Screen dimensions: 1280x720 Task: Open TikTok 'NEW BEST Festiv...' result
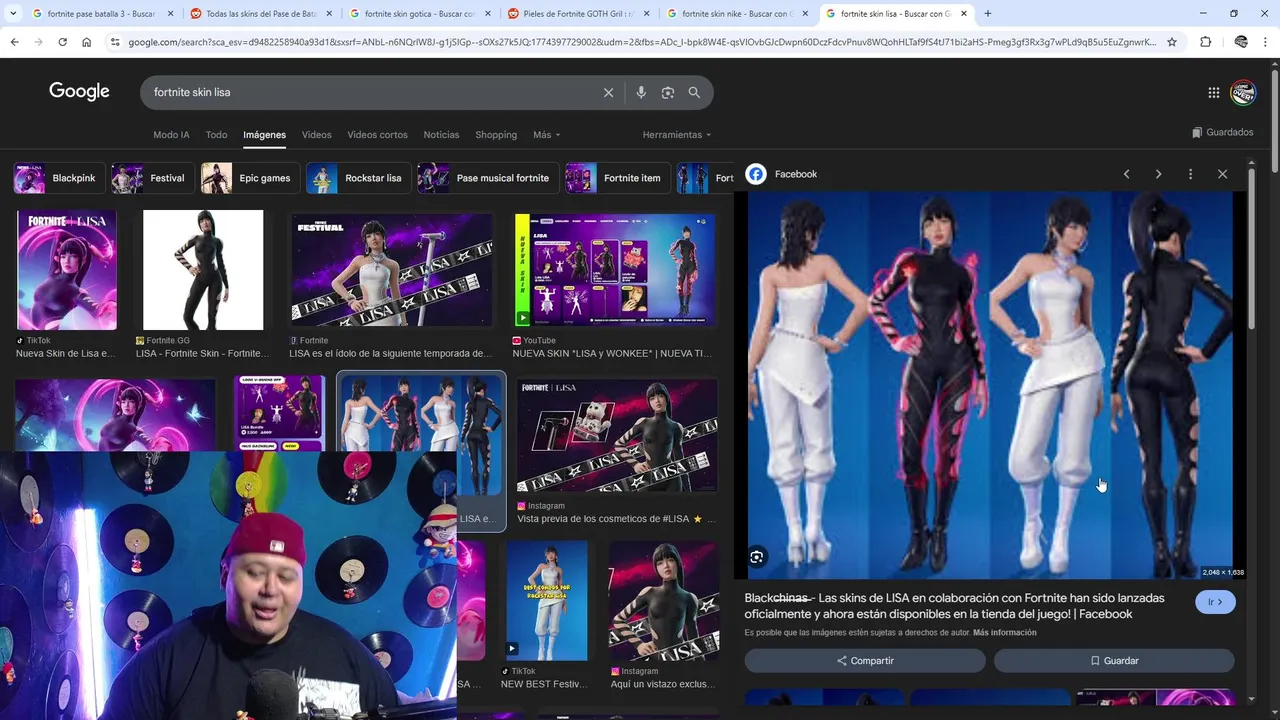tap(547, 601)
